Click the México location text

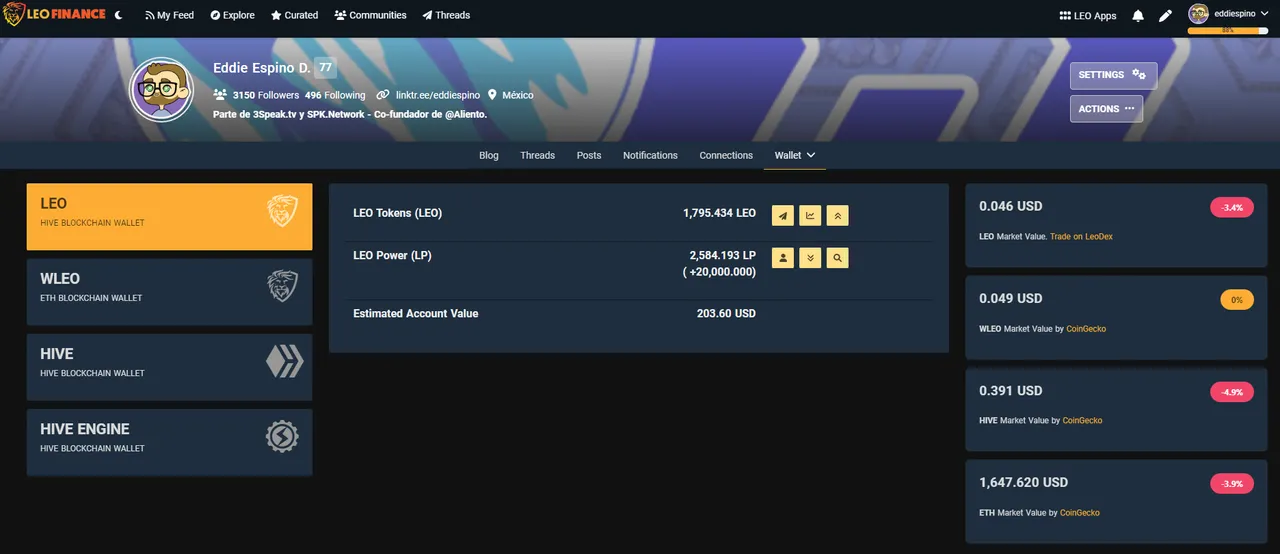517,95
